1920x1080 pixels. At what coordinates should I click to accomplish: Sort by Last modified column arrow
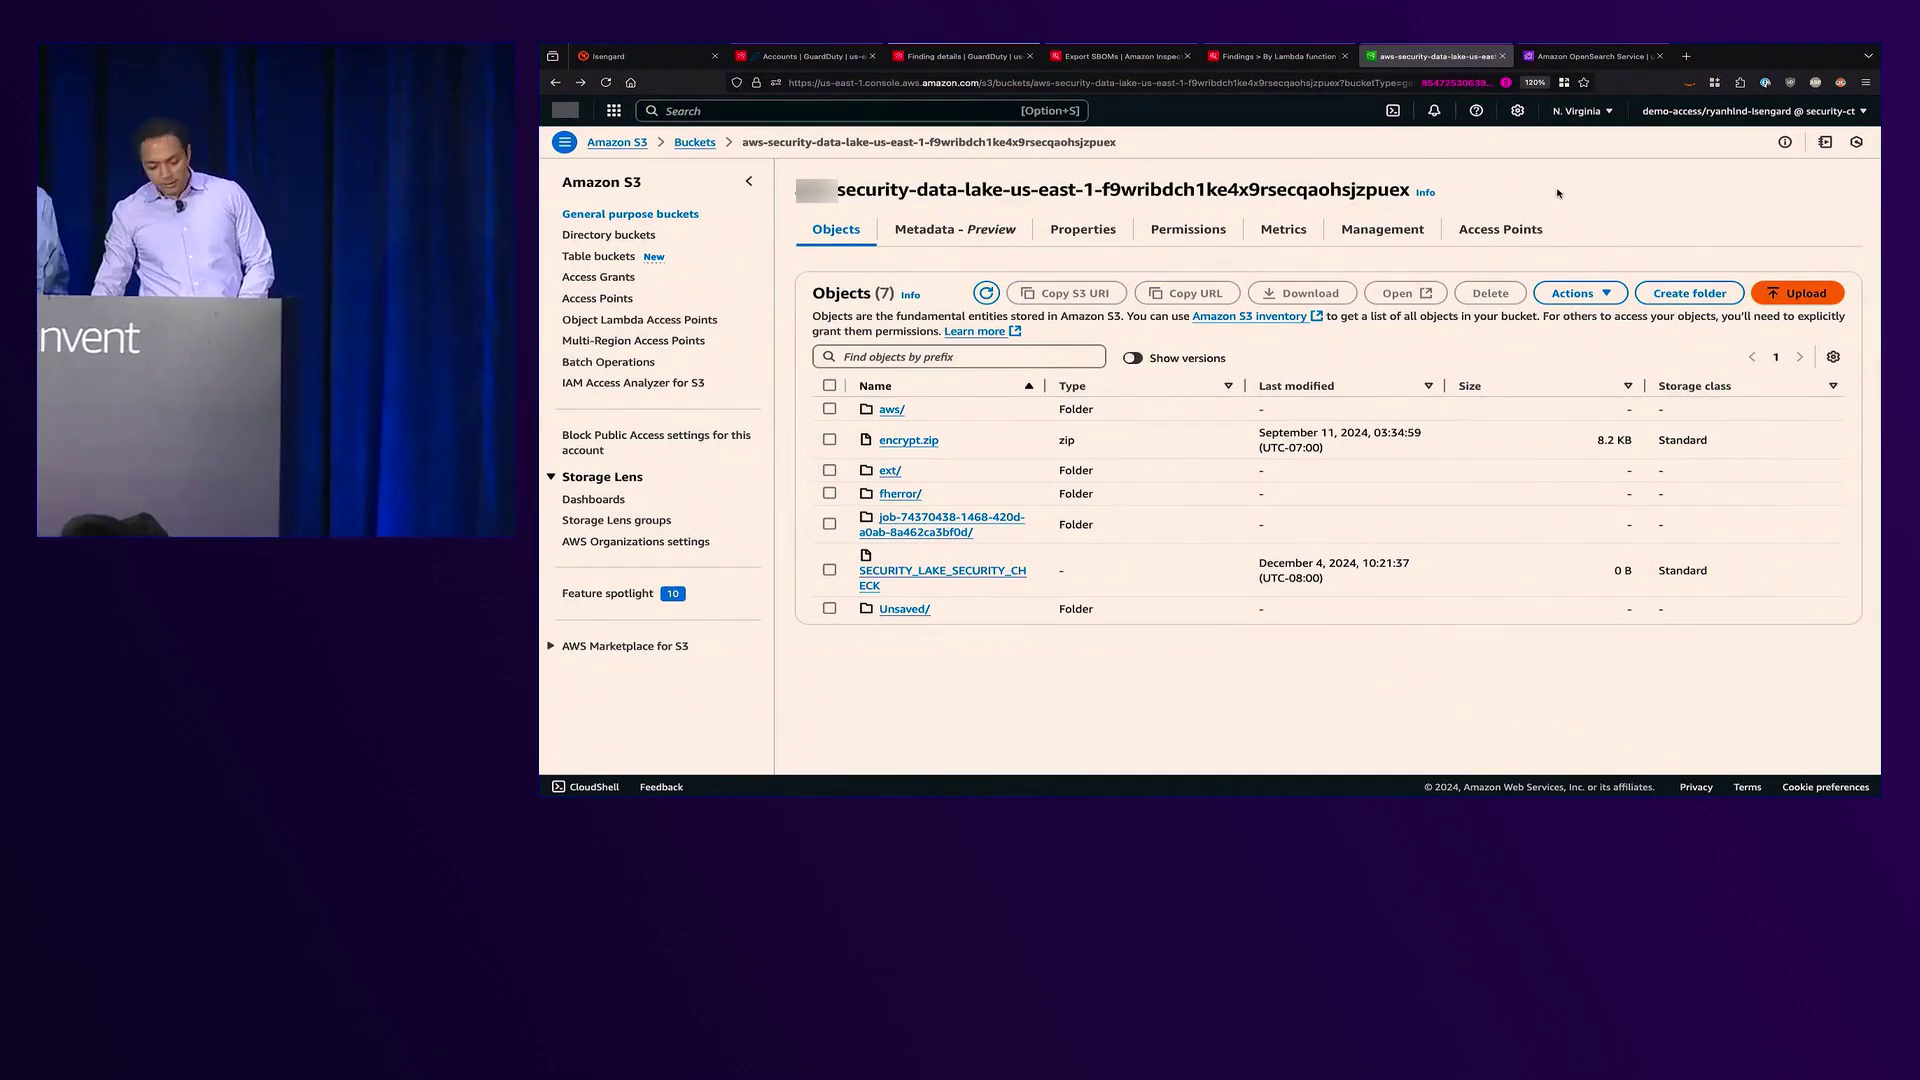1428,386
